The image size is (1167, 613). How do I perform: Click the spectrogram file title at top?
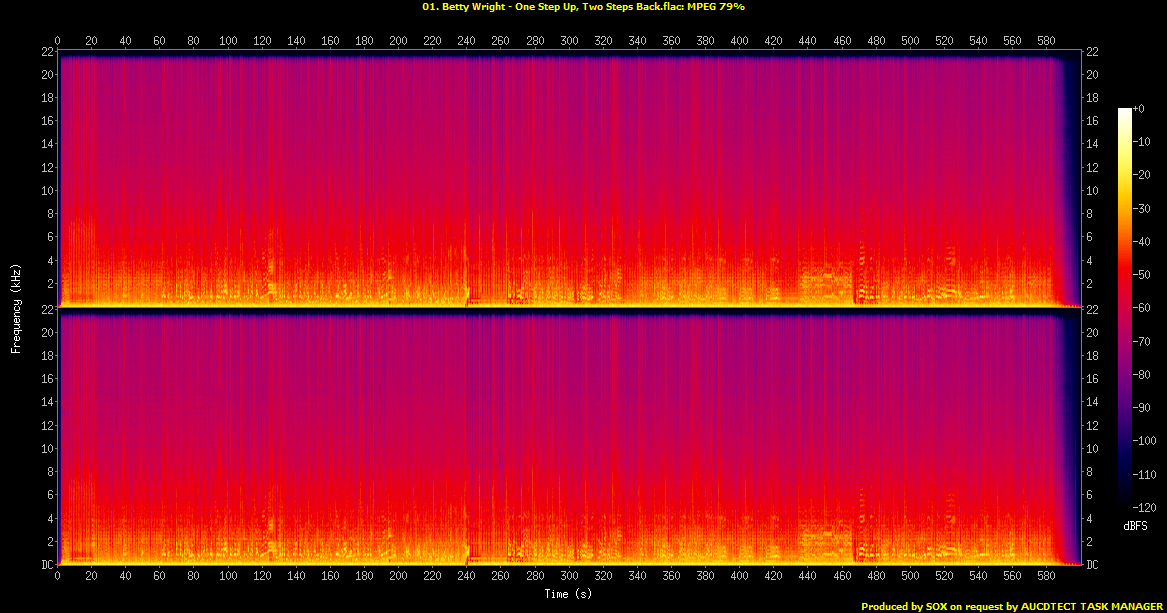coord(583,7)
